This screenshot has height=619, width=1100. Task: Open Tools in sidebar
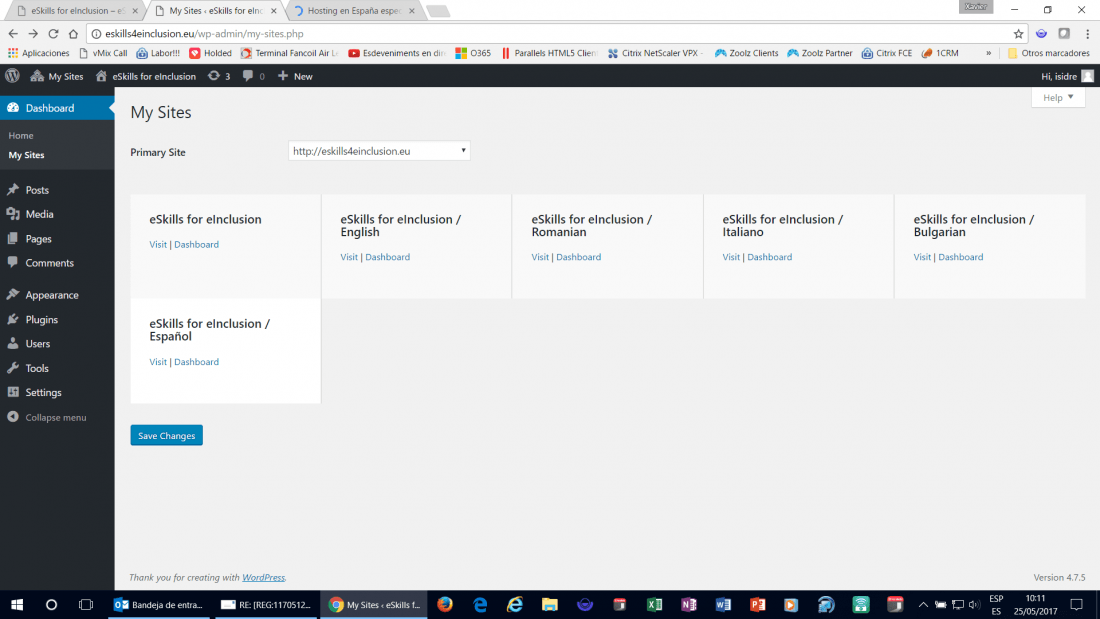[x=57, y=368]
